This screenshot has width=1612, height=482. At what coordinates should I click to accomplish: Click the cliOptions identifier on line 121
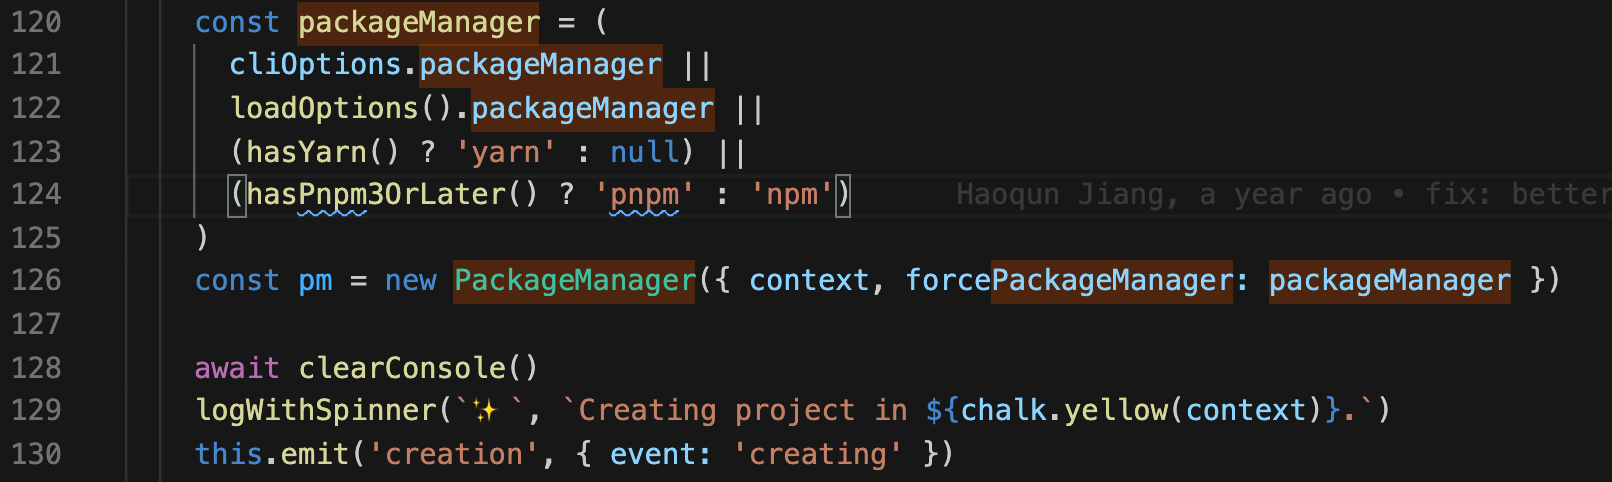click(315, 65)
